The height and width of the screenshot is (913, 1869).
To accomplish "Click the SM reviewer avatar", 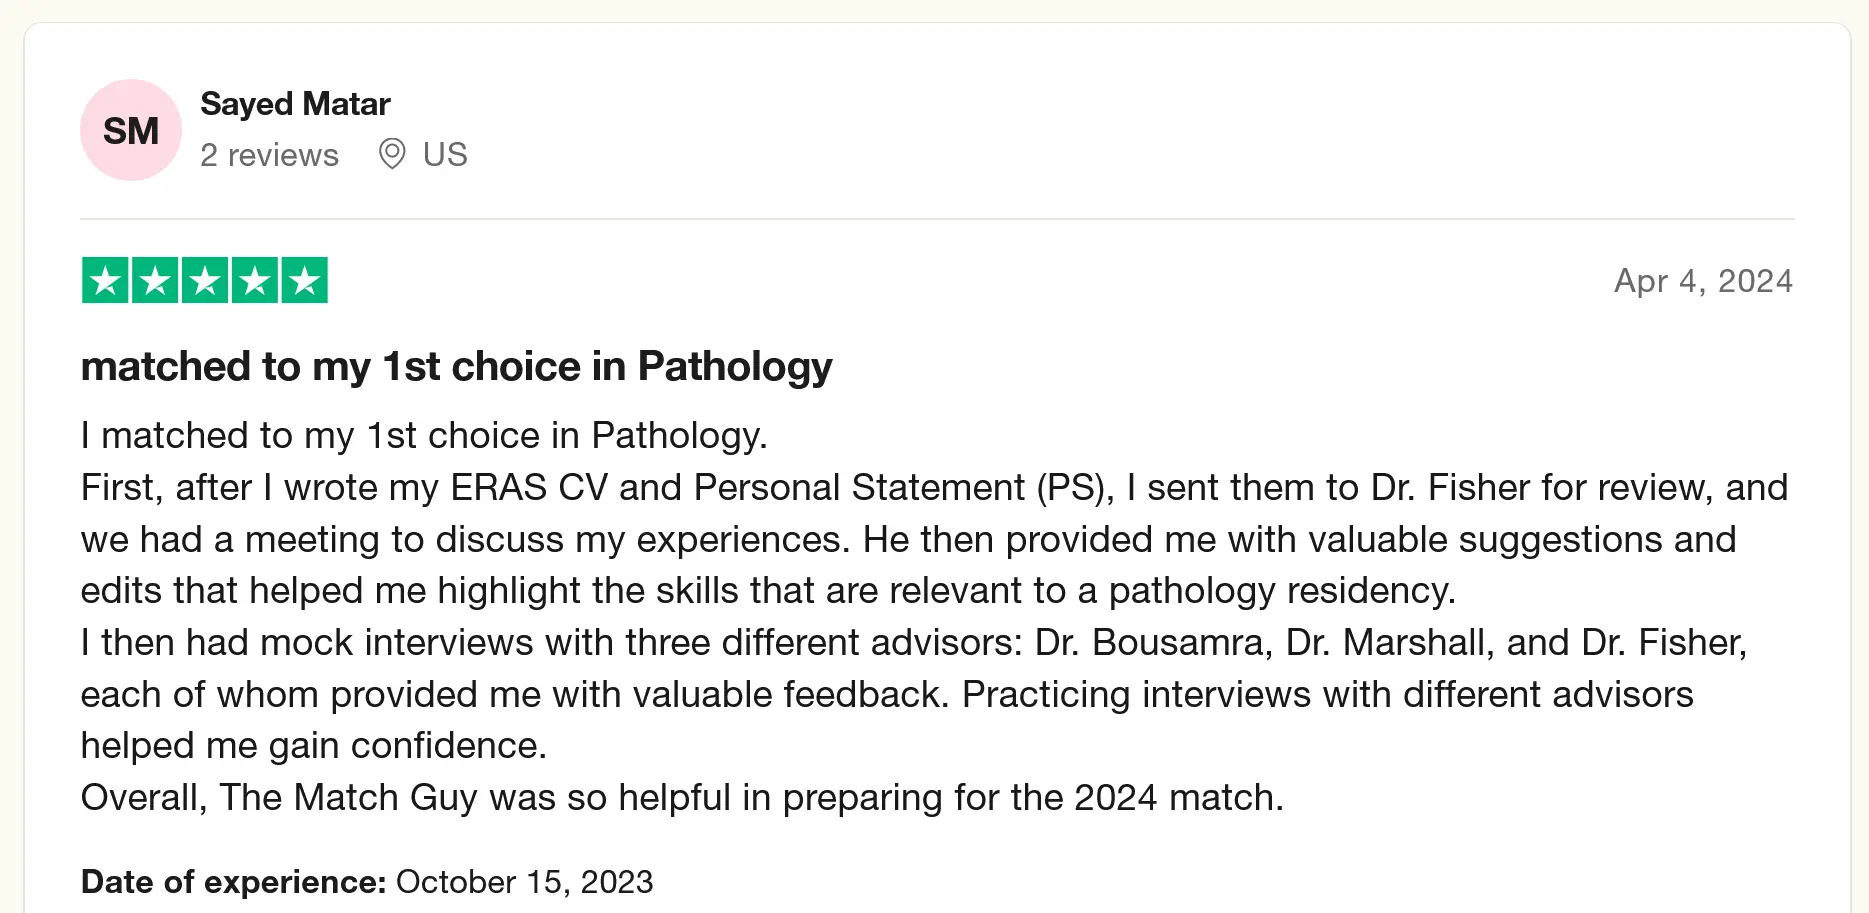I will pos(131,130).
